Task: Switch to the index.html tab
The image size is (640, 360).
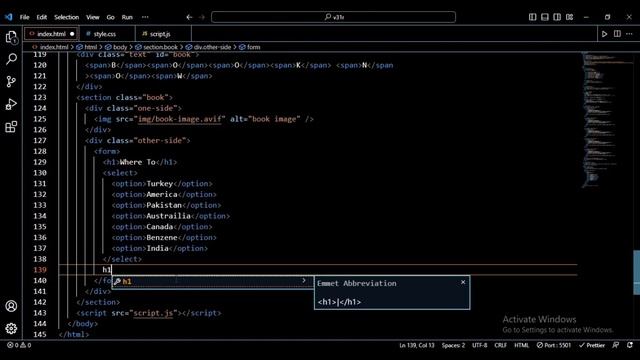Action: [51, 34]
